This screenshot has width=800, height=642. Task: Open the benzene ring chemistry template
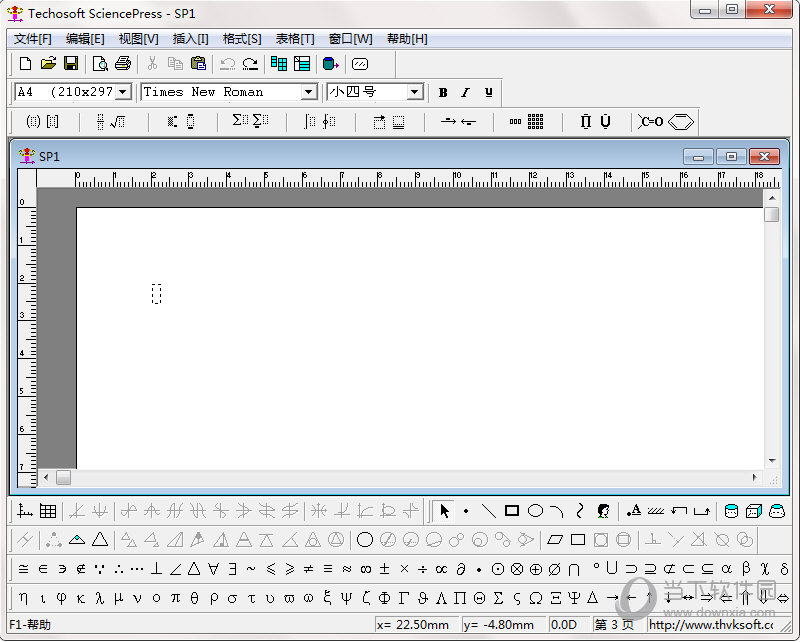coord(680,122)
